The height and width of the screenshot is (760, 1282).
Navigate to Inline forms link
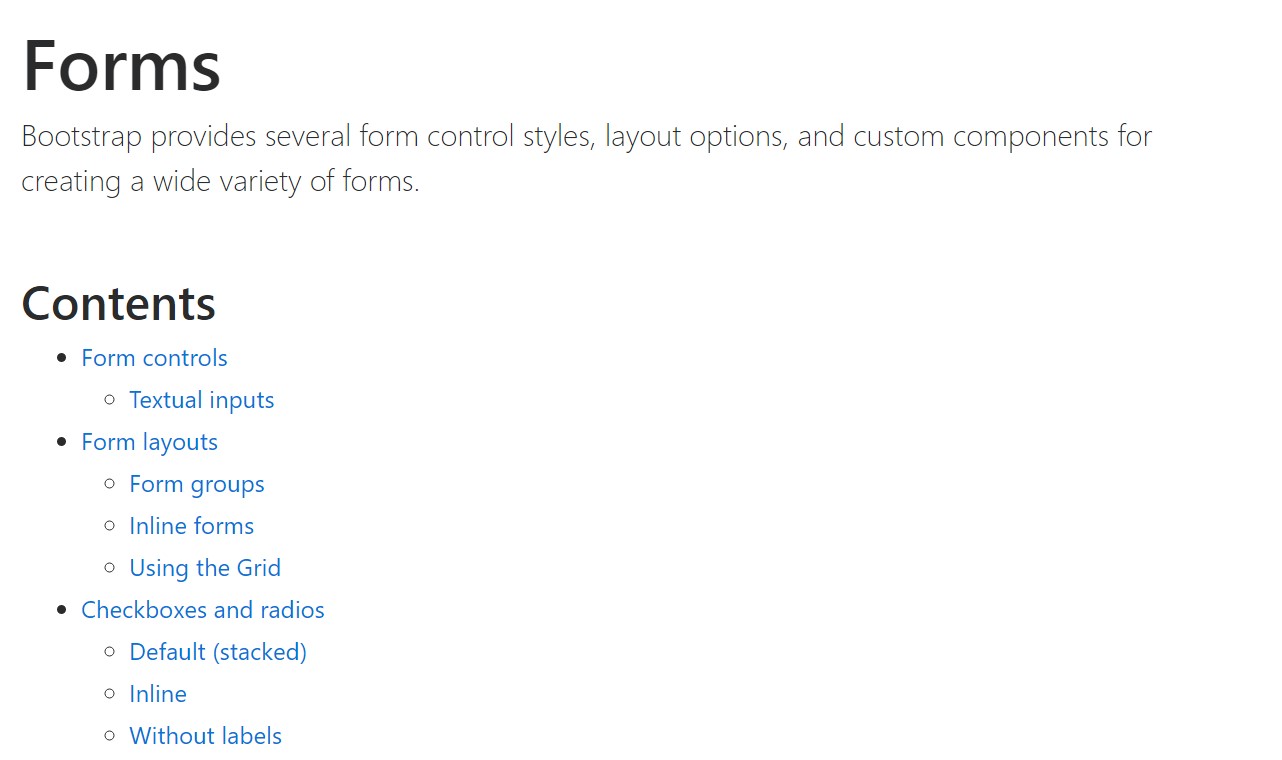[191, 526]
